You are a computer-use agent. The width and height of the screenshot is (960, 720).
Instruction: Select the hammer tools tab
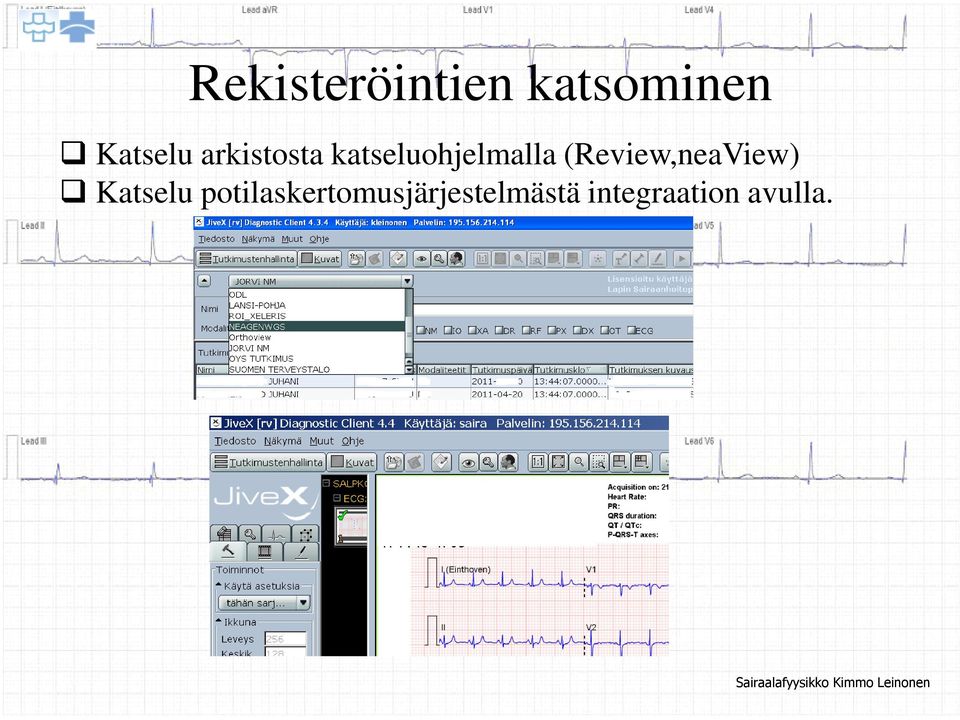pyautogui.click(x=228, y=552)
